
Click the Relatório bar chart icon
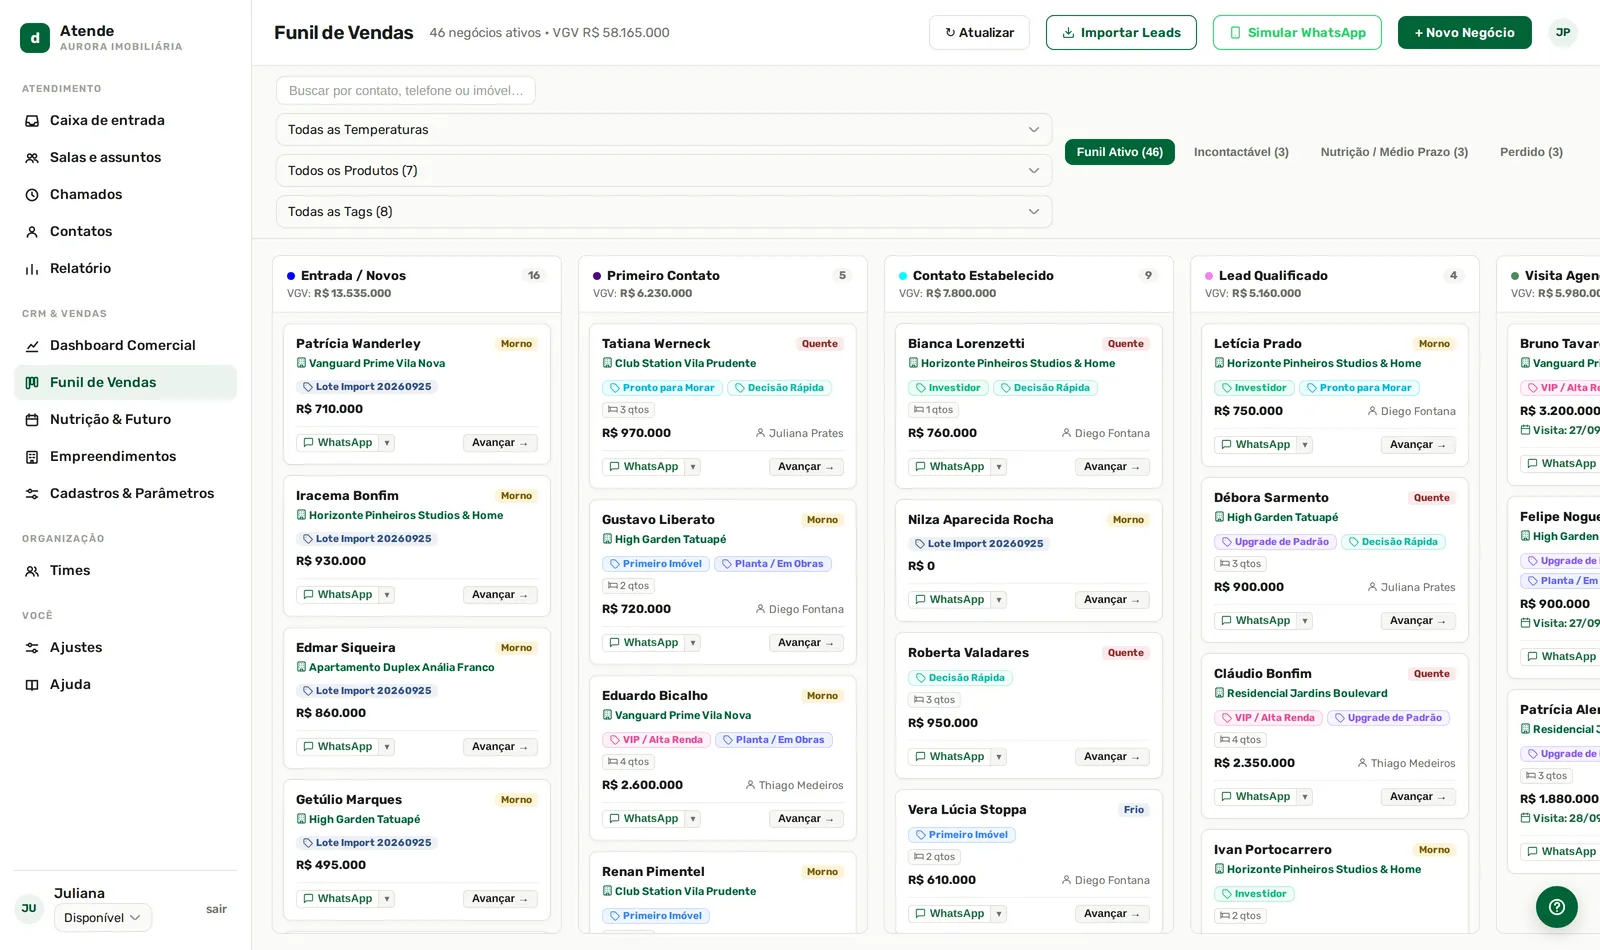click(x=32, y=269)
